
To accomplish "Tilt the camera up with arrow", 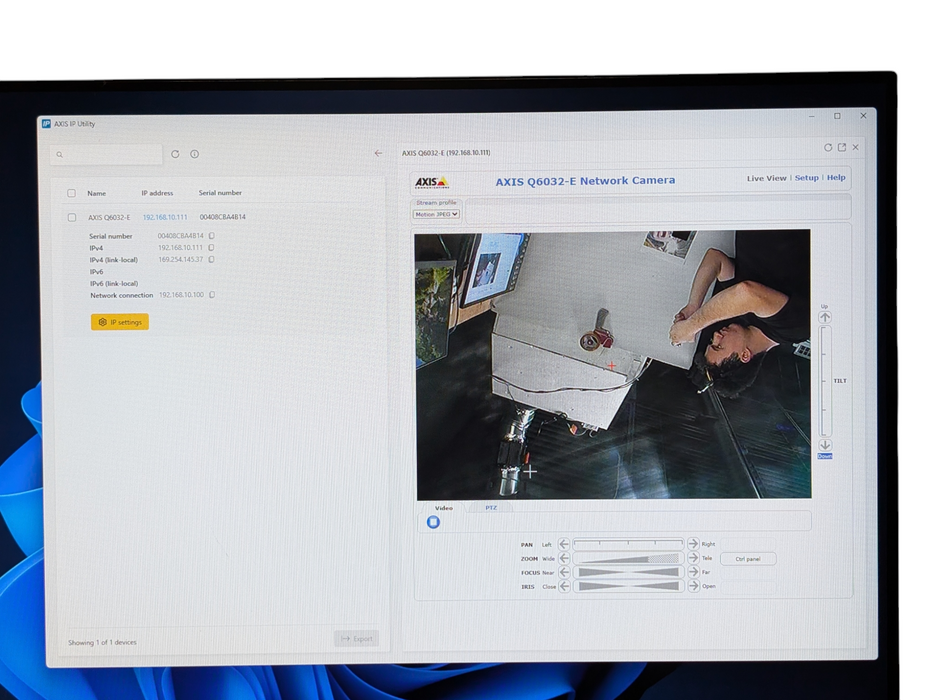I will [824, 317].
